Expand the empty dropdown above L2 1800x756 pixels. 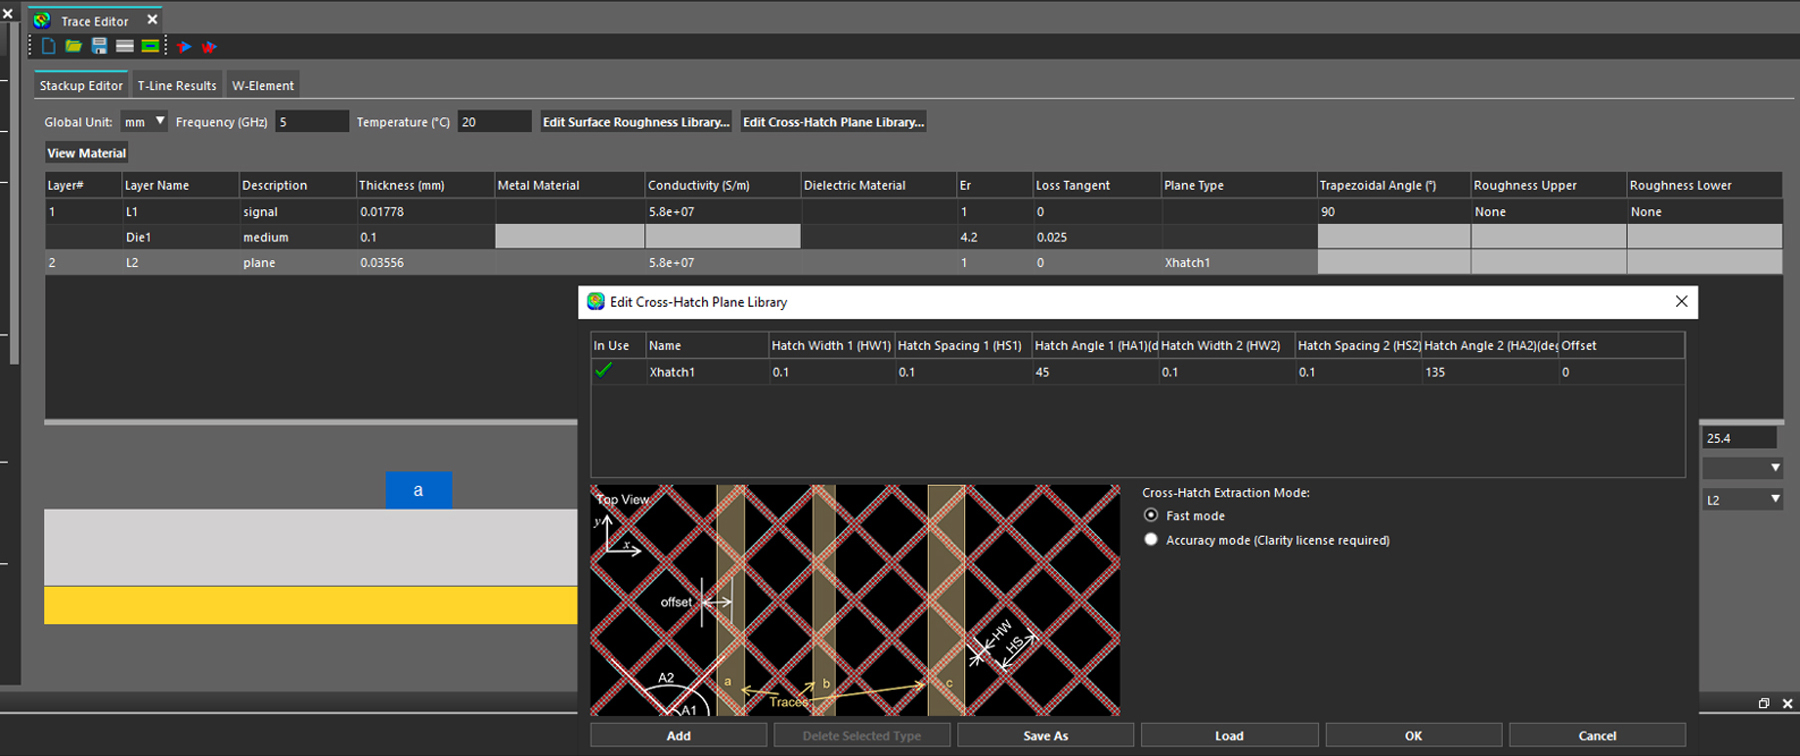click(1742, 468)
